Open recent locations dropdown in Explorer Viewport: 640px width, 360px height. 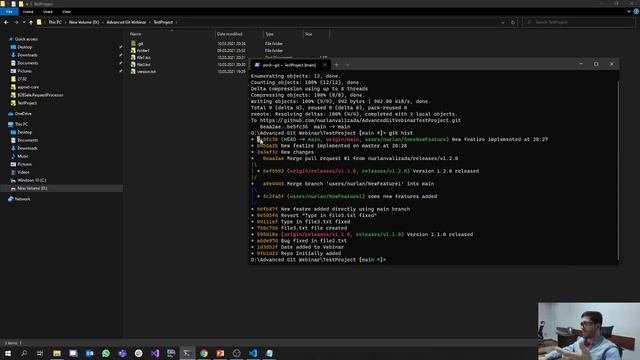(x=24, y=22)
